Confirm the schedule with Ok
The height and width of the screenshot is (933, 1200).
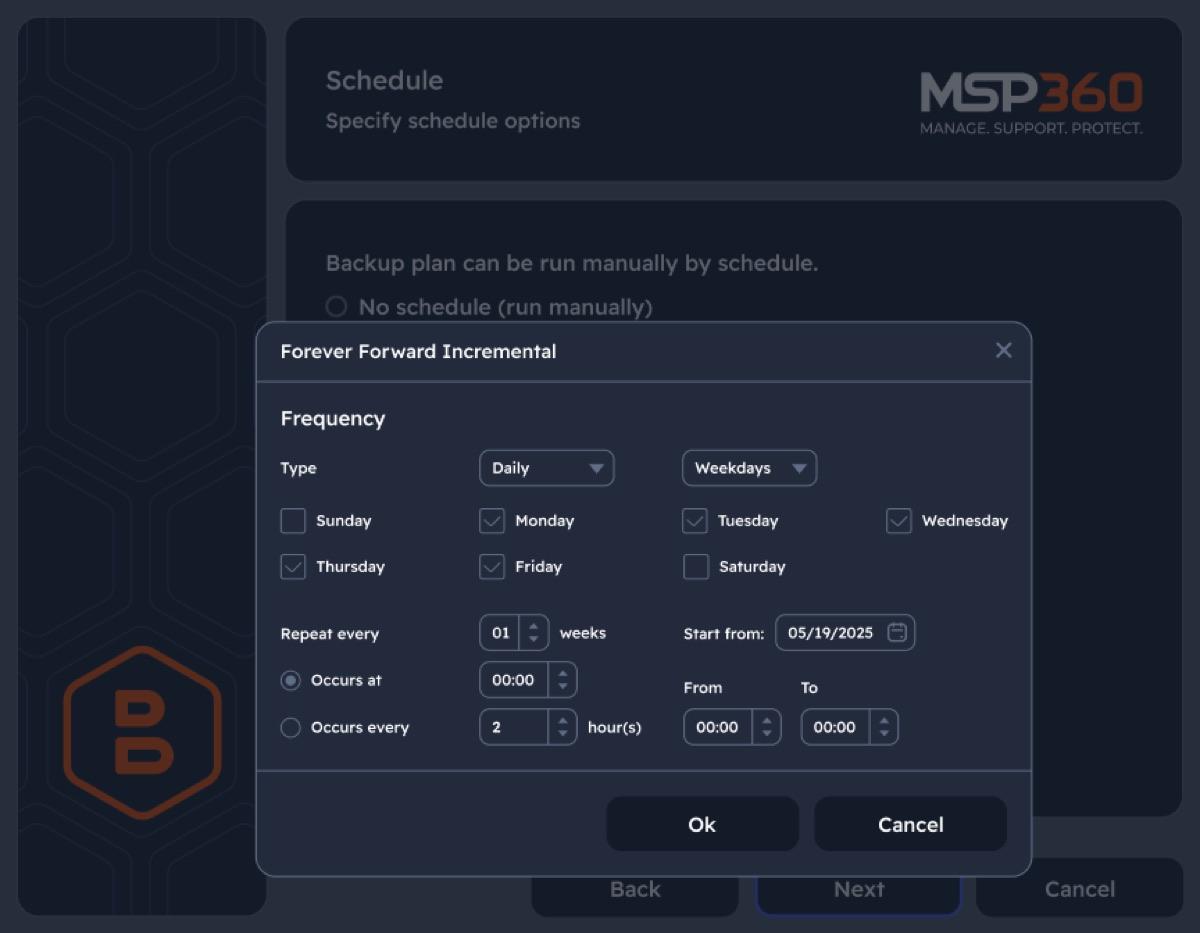coord(702,824)
